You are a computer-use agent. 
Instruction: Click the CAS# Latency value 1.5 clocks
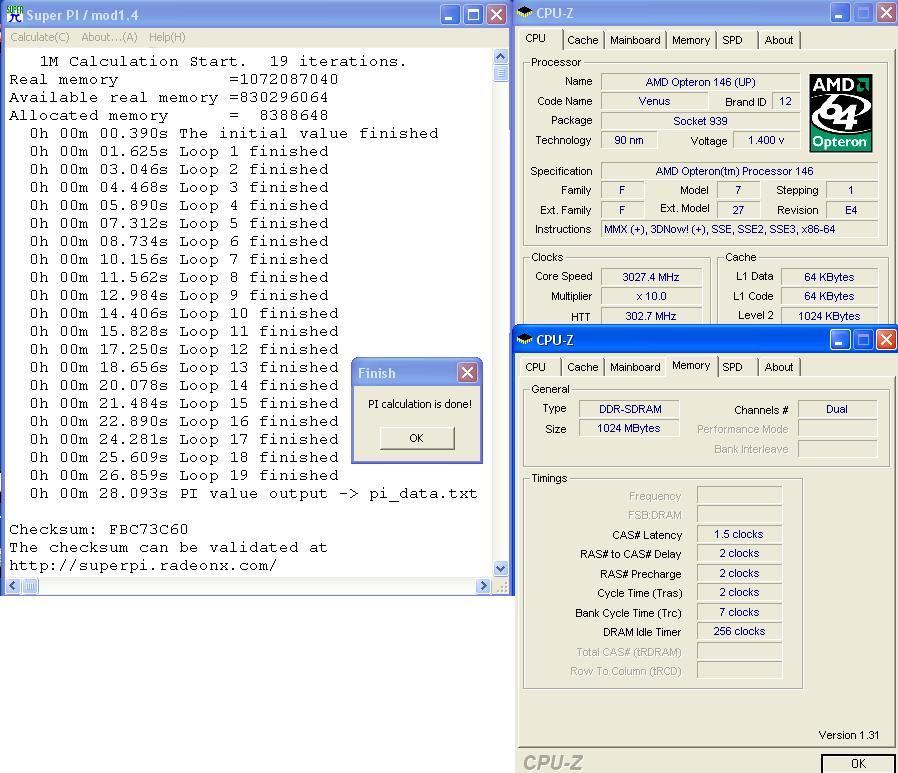point(739,534)
